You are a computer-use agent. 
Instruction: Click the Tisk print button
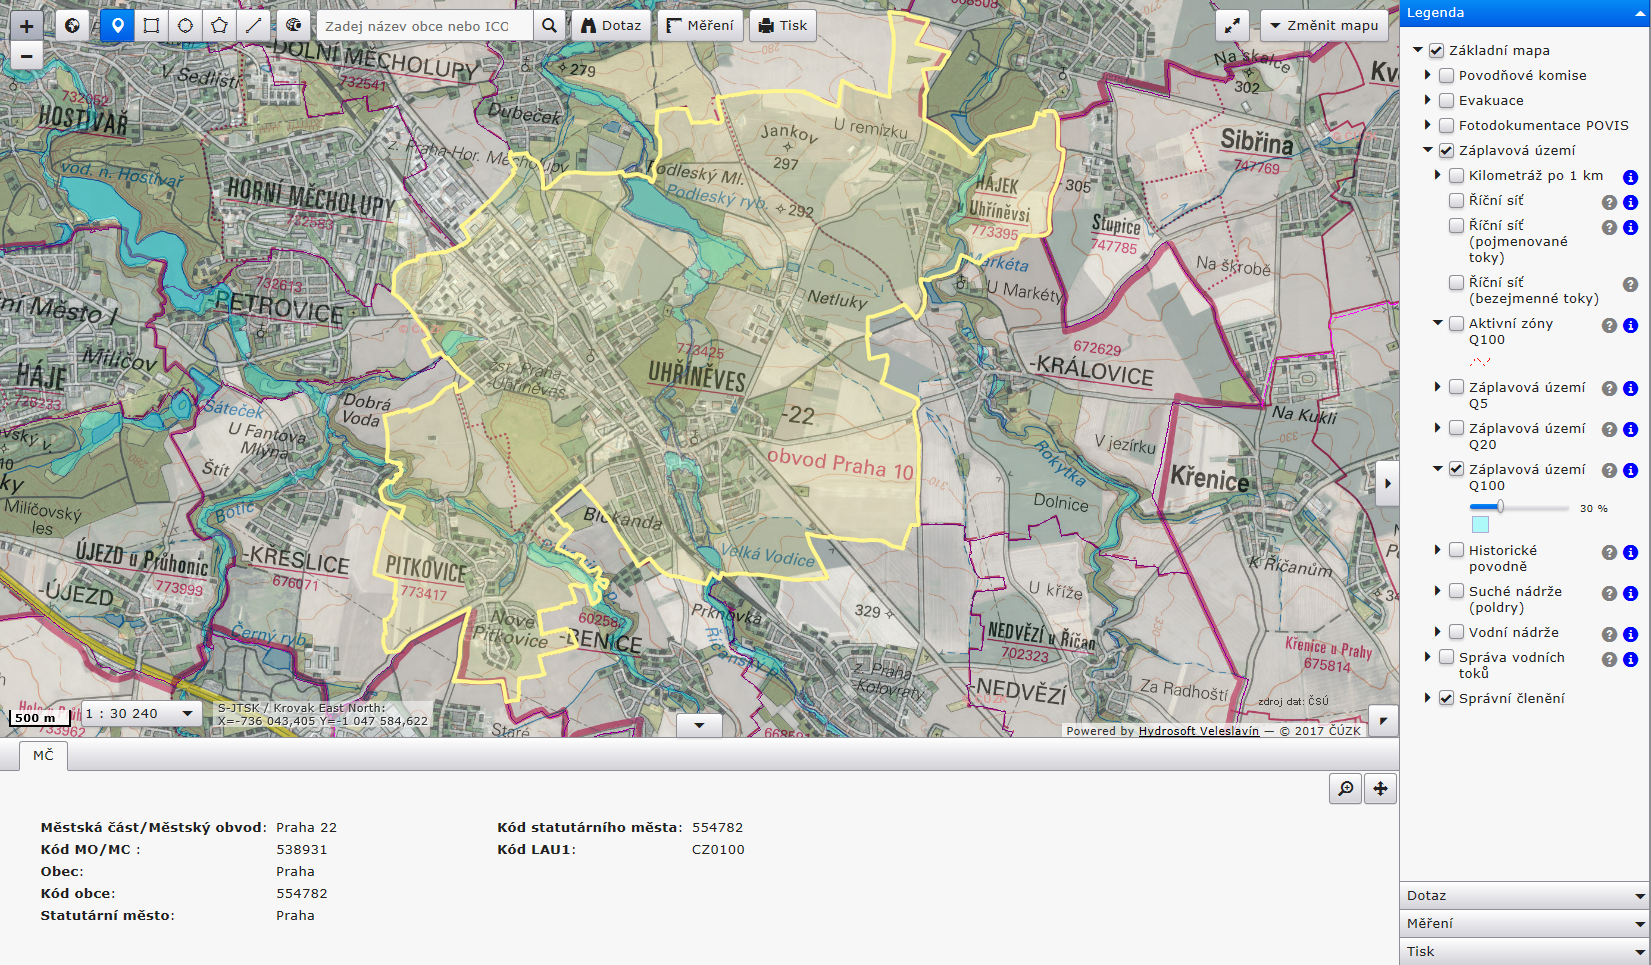click(x=783, y=26)
